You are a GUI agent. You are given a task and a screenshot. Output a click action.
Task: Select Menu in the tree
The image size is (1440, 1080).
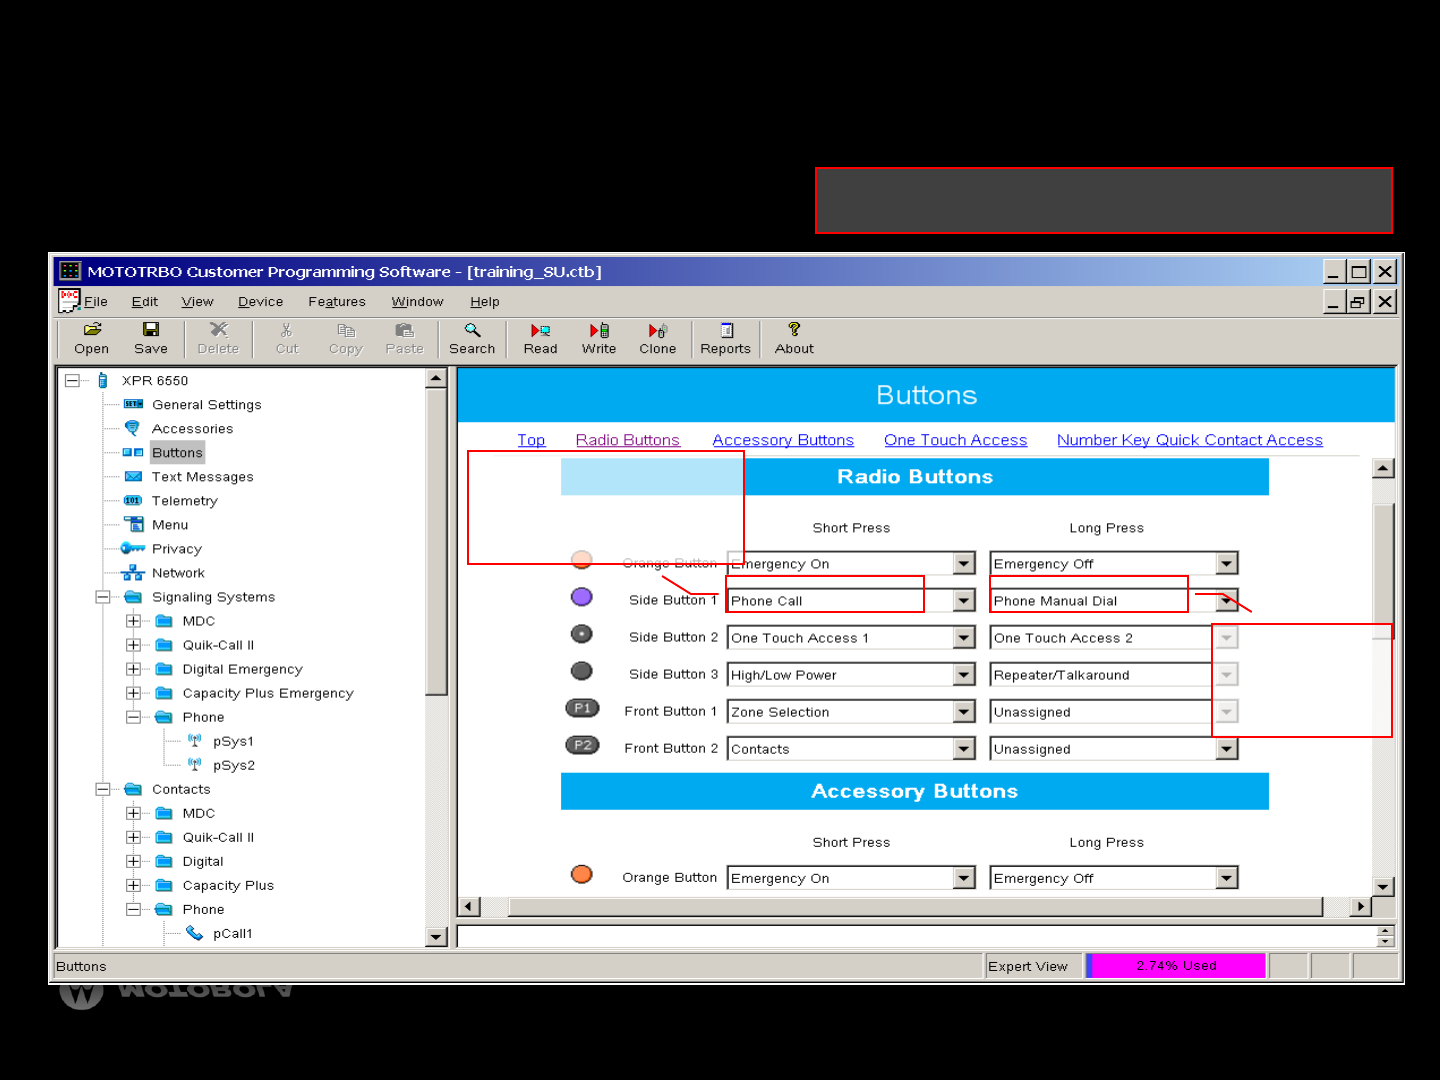click(170, 525)
